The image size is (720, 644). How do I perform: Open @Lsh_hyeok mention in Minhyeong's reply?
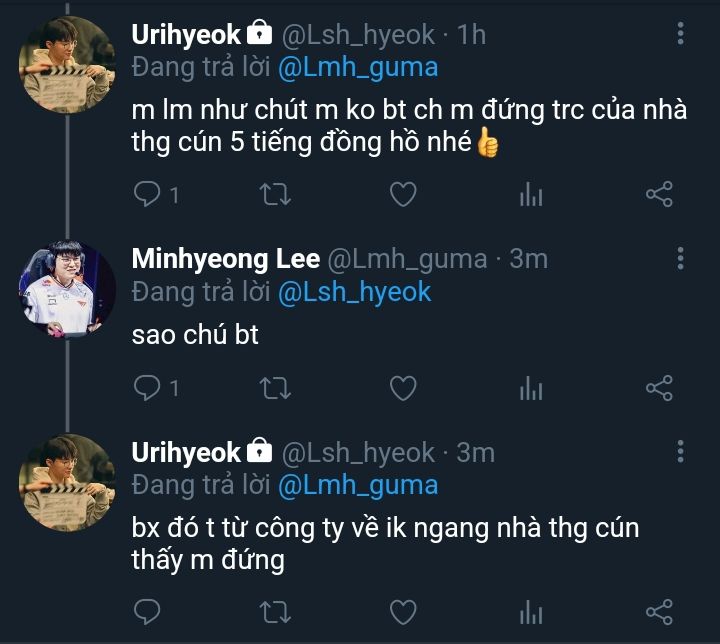click(354, 291)
